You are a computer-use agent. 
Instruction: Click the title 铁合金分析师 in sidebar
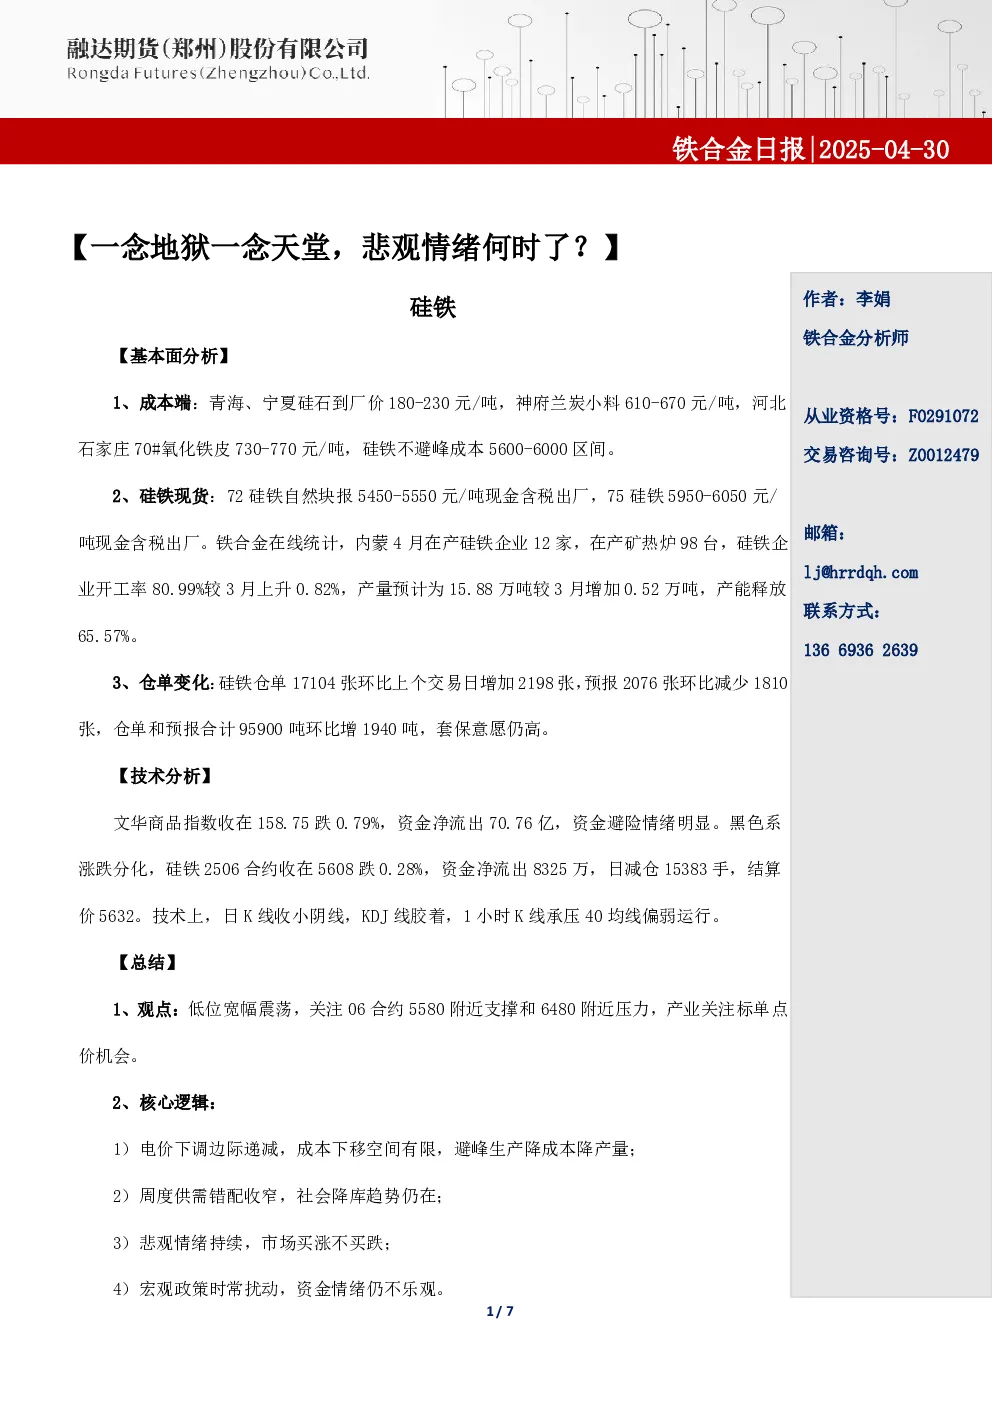(856, 338)
